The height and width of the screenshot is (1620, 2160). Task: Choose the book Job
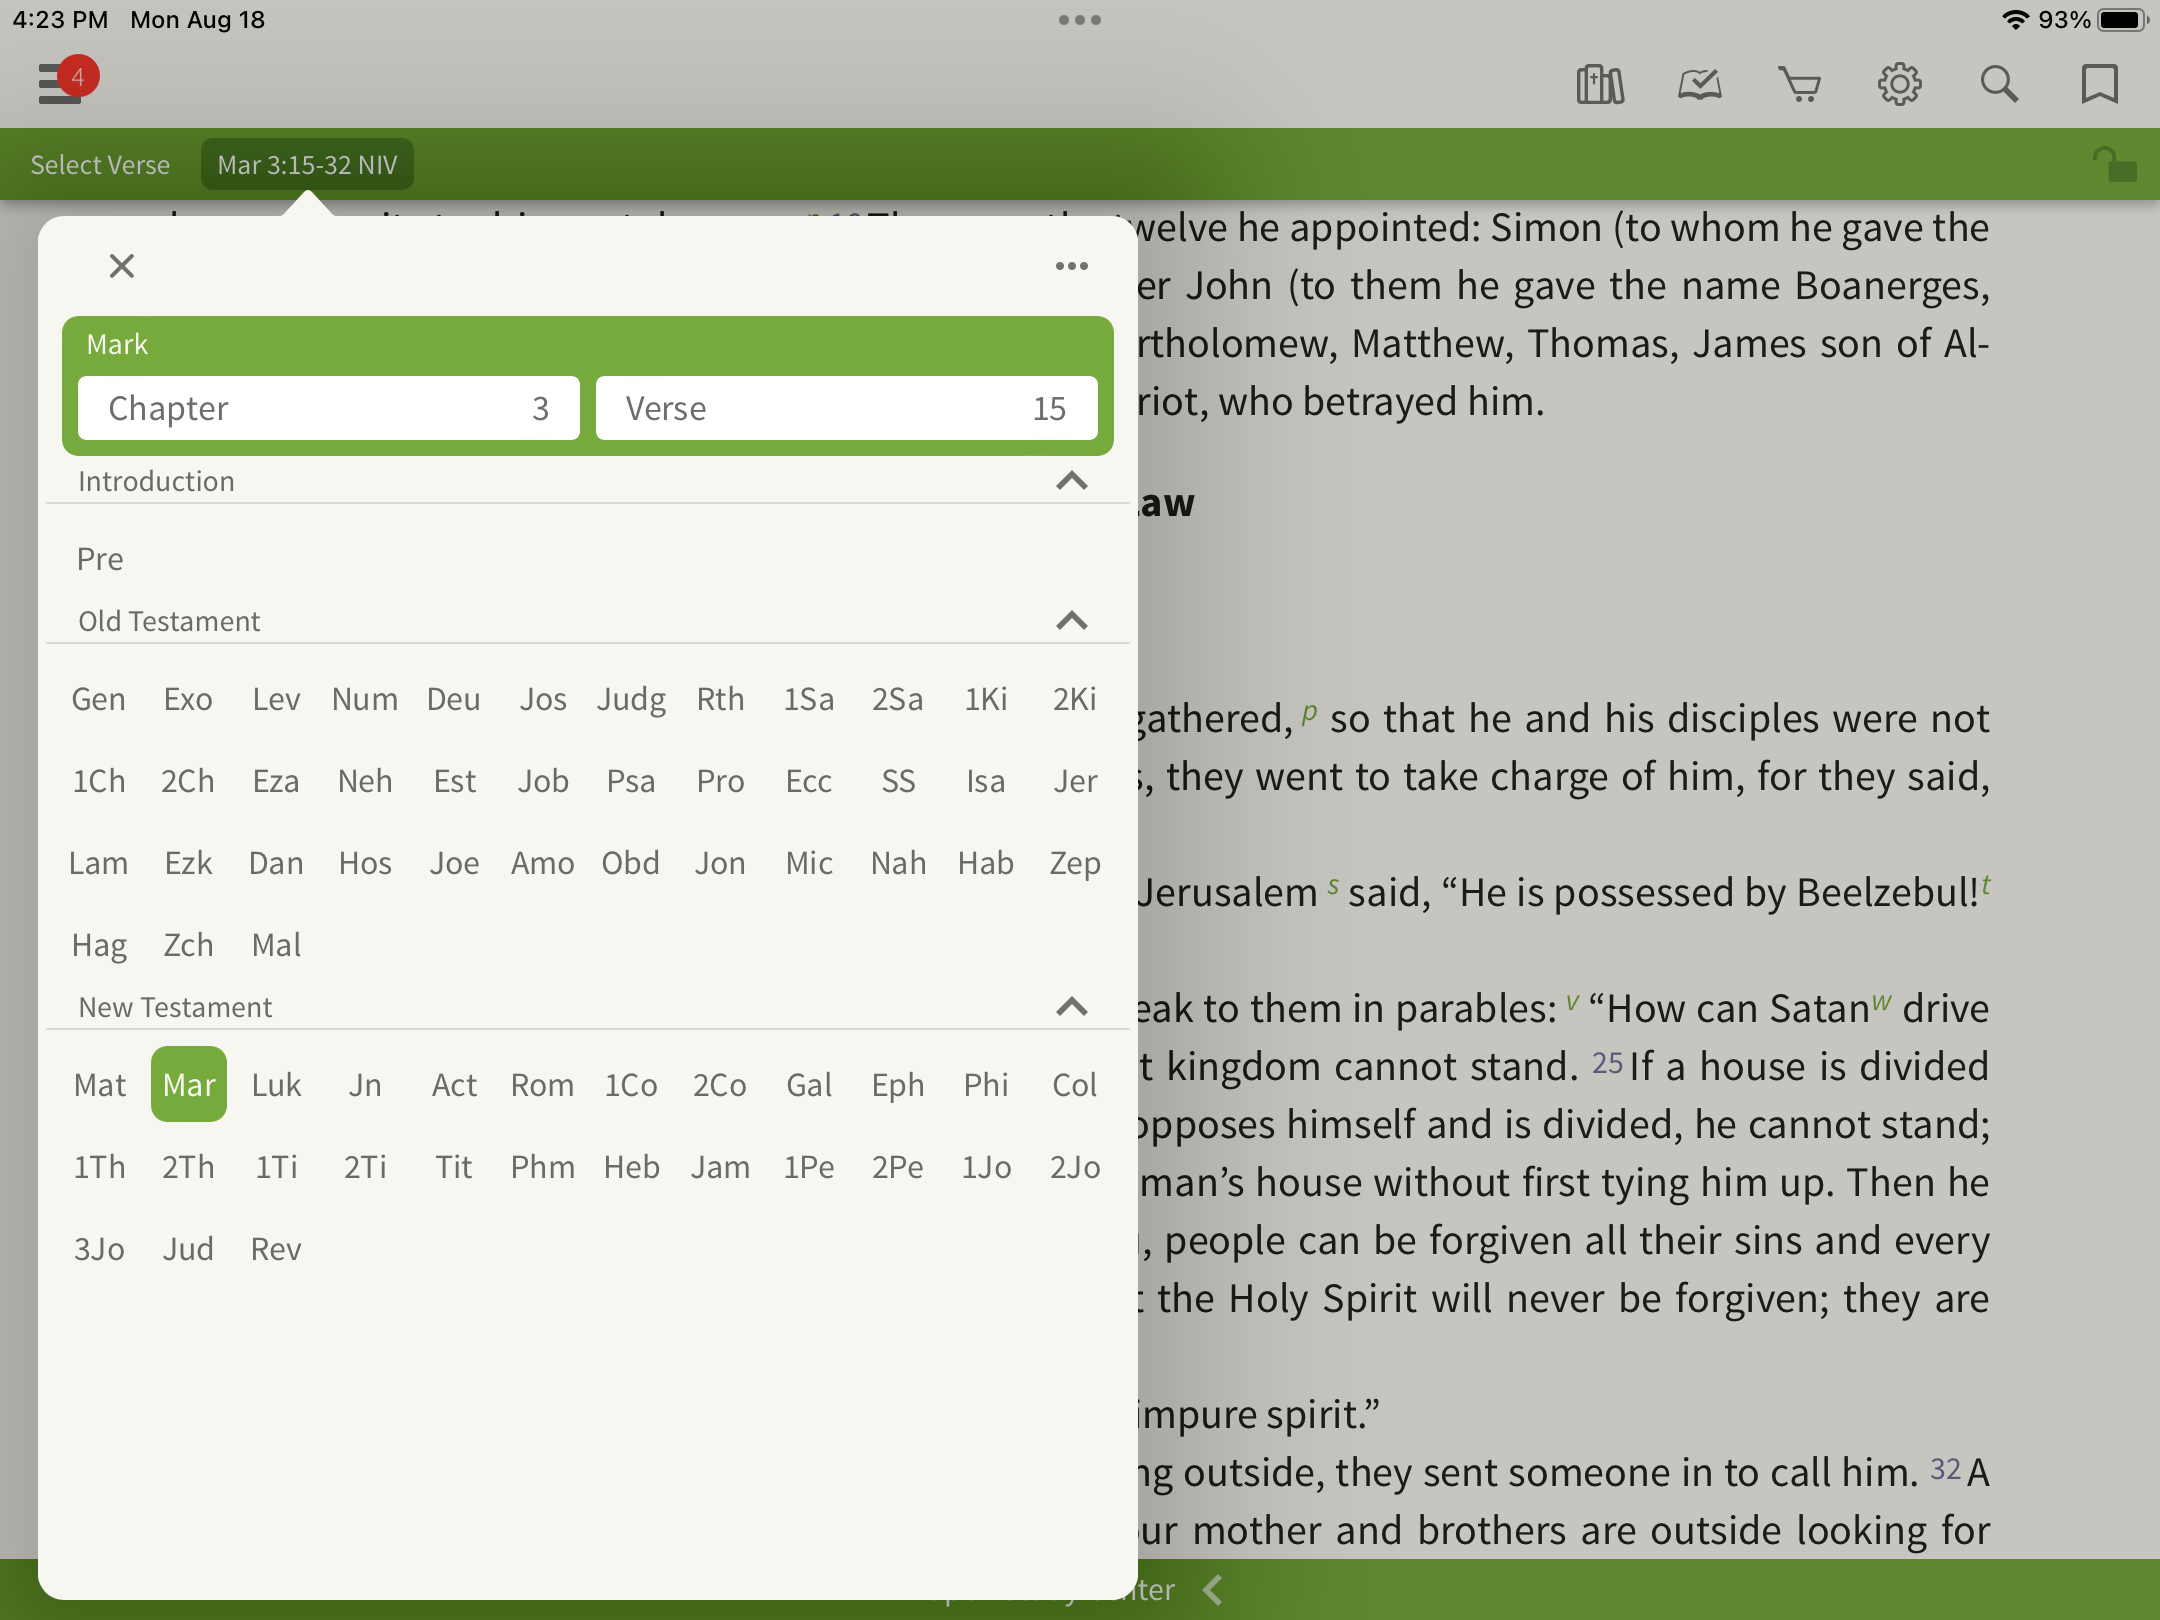(x=543, y=781)
